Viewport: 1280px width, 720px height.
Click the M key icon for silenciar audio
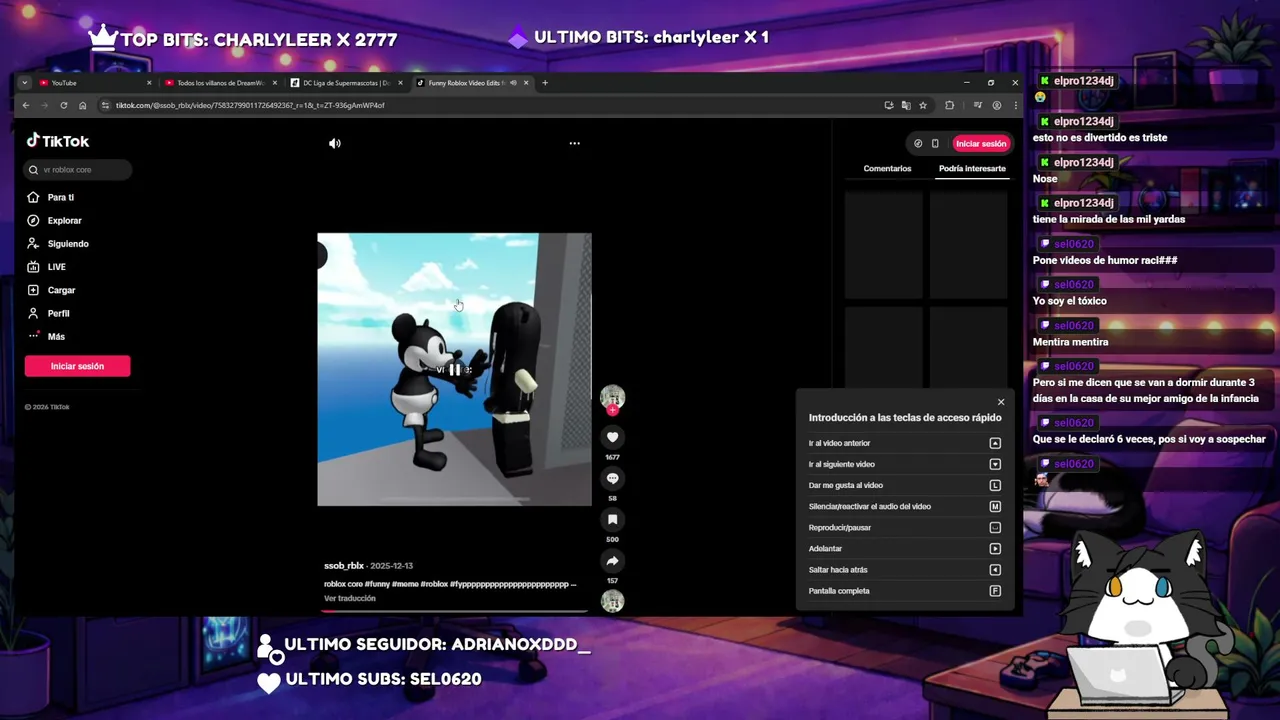point(995,506)
